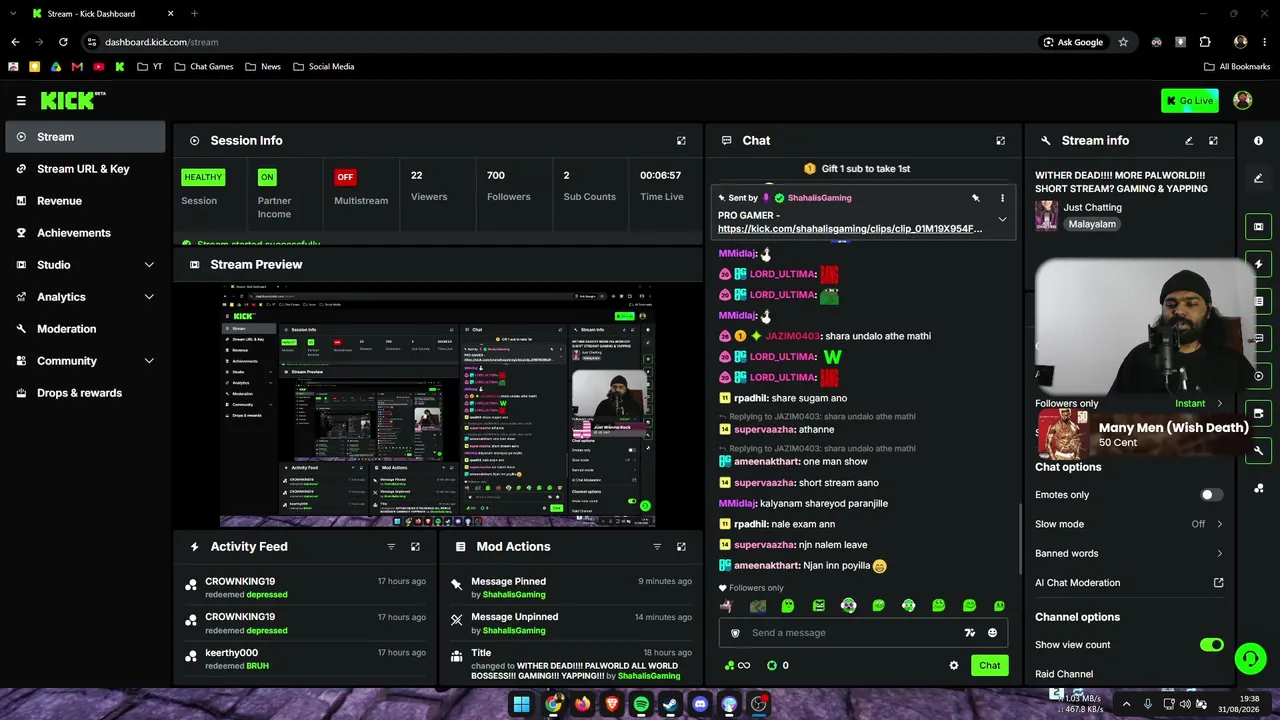Open the Chat Games bookmarks folder
This screenshot has height=720, width=1280.
203,67
